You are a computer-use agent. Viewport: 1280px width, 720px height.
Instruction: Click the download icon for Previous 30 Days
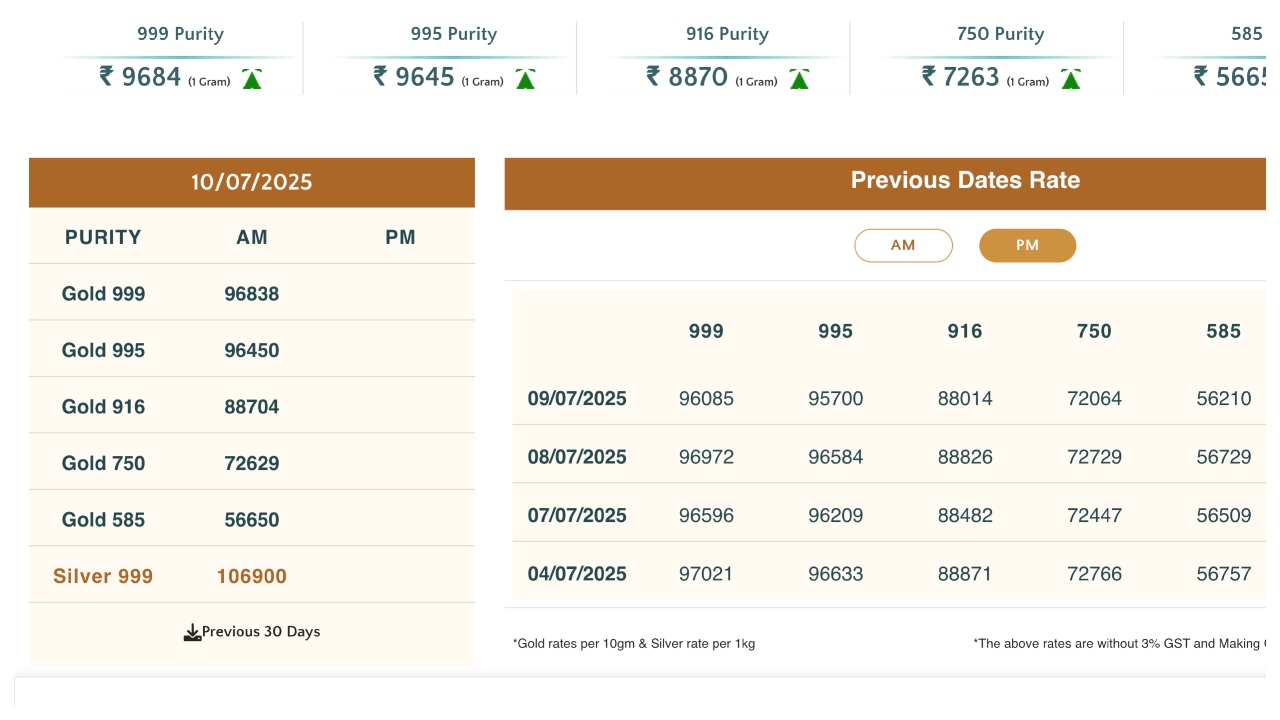point(192,632)
